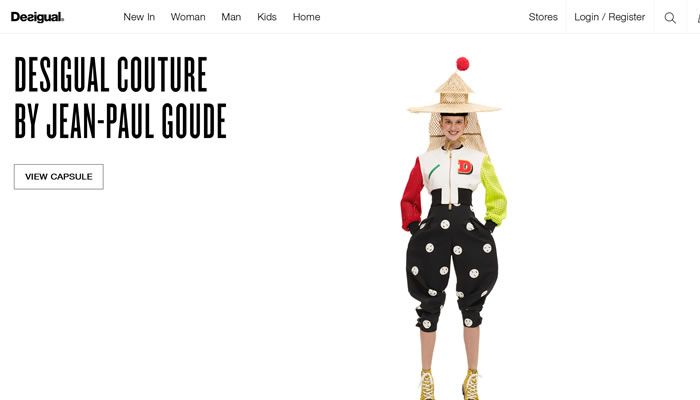Open the New In menu
This screenshot has height=400, width=700.
coord(139,17)
